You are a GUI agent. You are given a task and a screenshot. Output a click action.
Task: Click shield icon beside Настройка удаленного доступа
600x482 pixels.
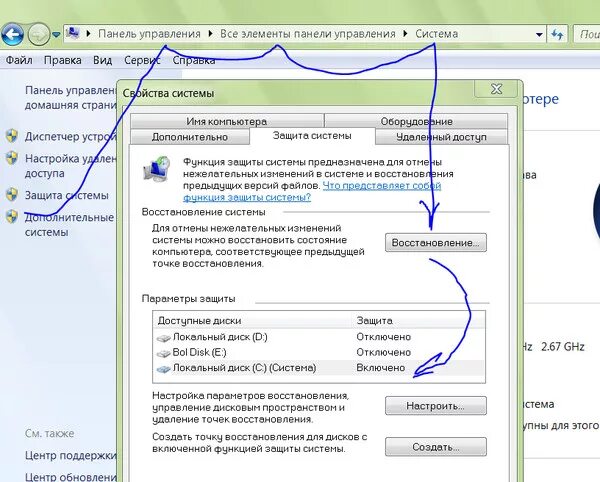click(x=12, y=158)
